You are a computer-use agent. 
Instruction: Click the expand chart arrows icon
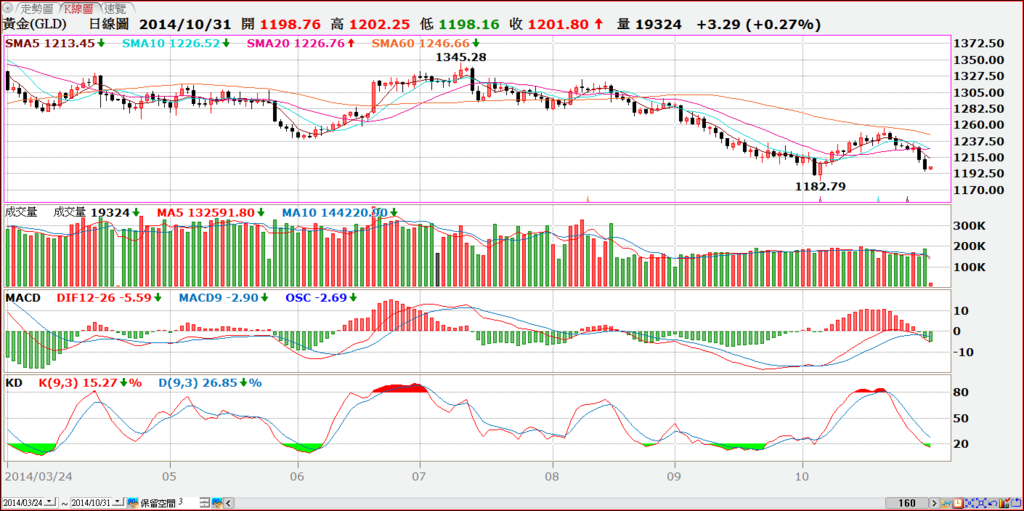(981, 503)
